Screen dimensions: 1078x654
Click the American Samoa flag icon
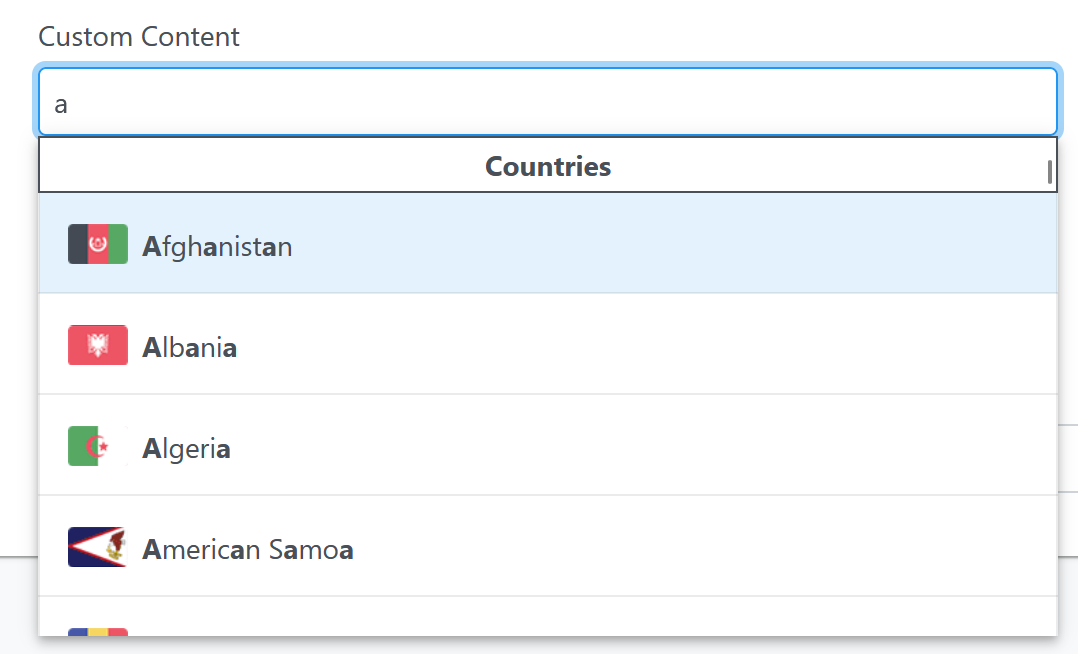[98, 547]
